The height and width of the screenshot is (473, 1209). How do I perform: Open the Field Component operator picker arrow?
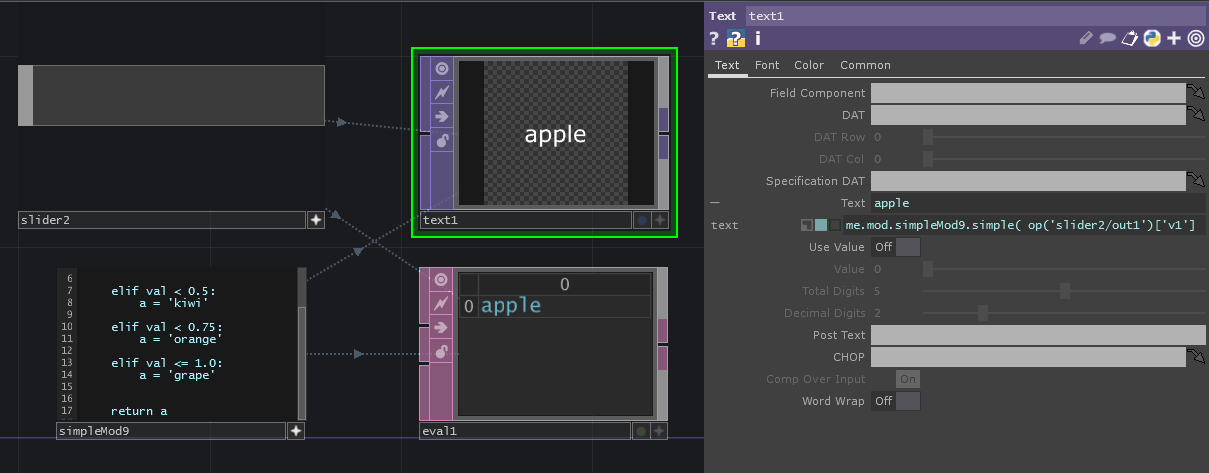(1195, 93)
